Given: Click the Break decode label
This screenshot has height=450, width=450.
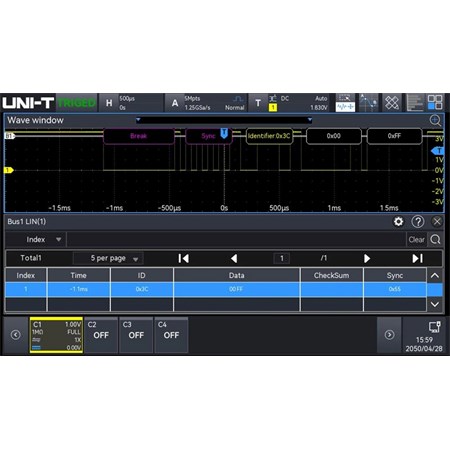Looking at the screenshot, I should click(x=139, y=136).
